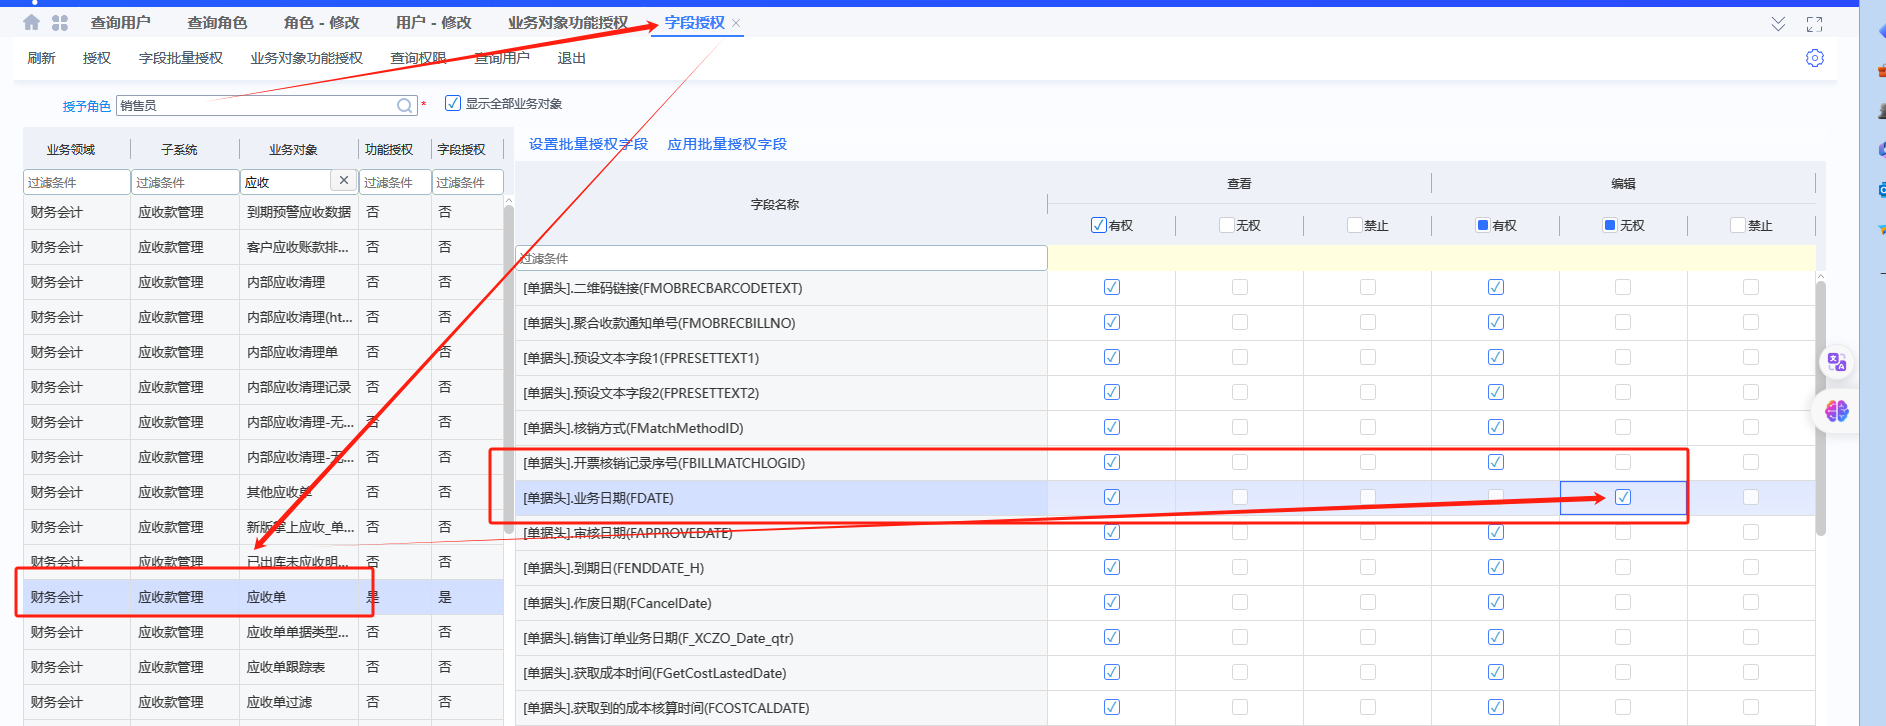Screen dimensions: 1886x726
Task: Open the settings gear icon
Action: (1815, 58)
